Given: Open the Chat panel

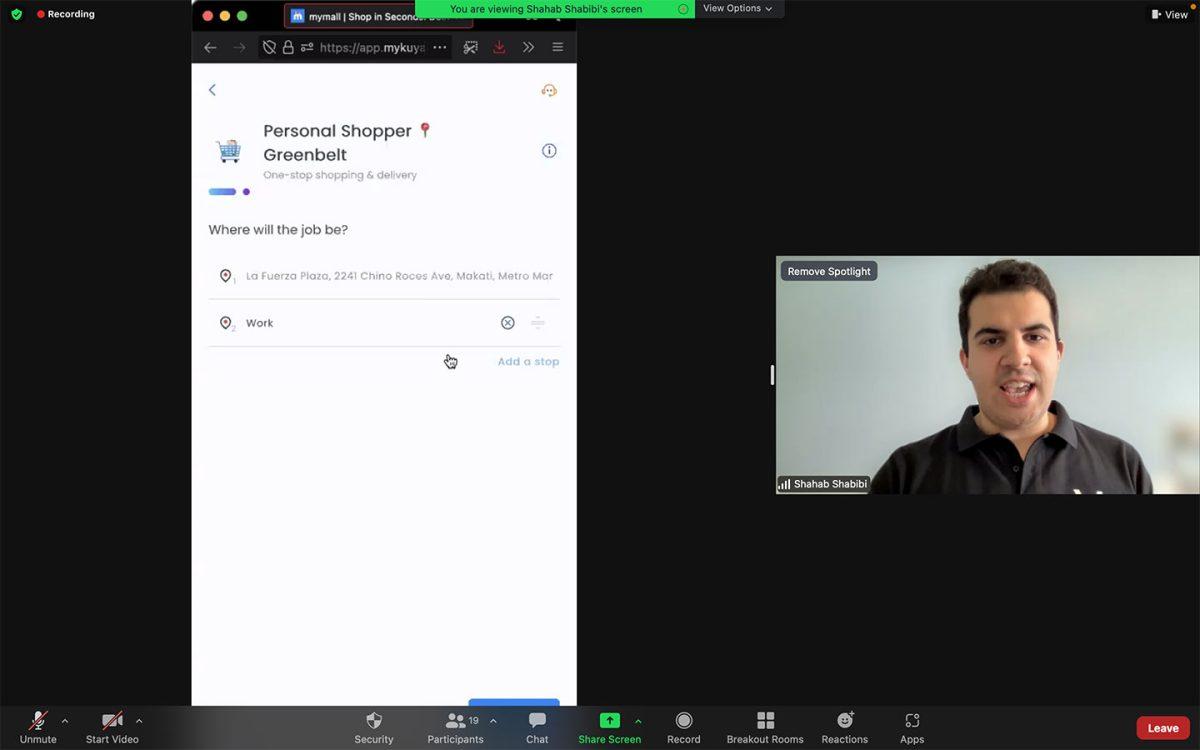Looking at the screenshot, I should (537, 726).
